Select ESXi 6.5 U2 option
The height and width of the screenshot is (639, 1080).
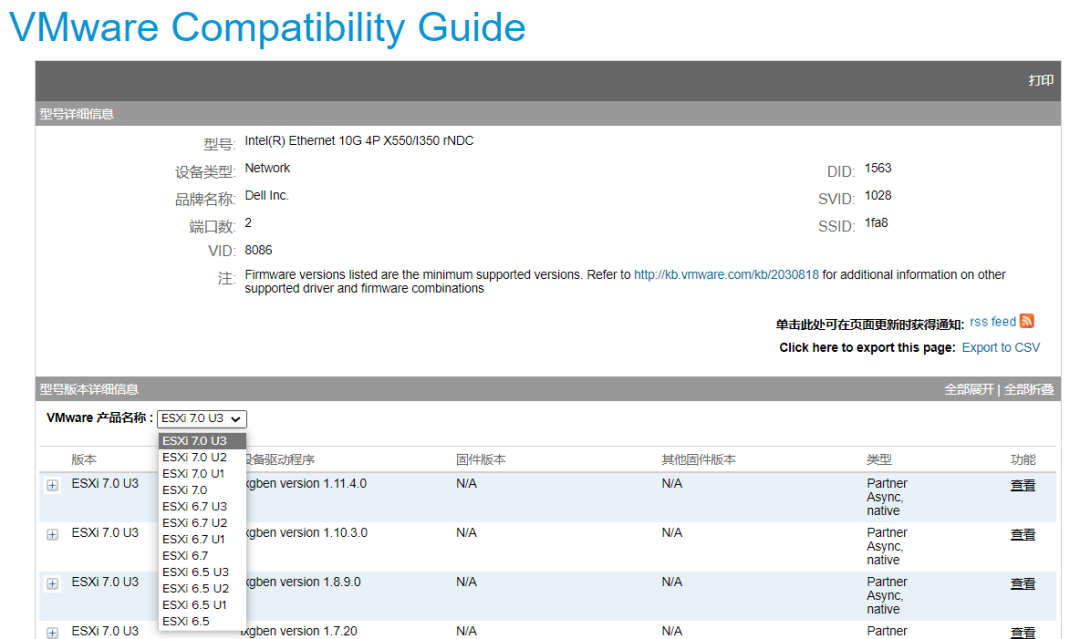pos(202,589)
